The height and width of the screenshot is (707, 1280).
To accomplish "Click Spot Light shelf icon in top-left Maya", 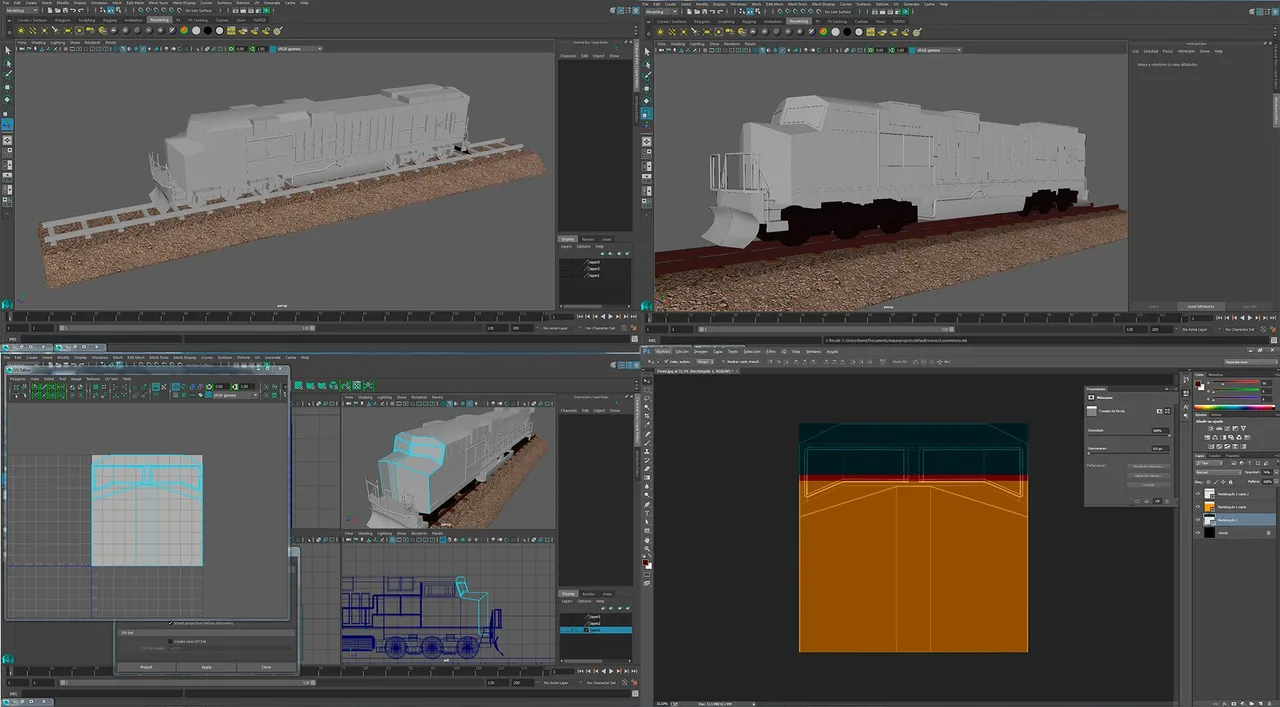I will coord(56,30).
